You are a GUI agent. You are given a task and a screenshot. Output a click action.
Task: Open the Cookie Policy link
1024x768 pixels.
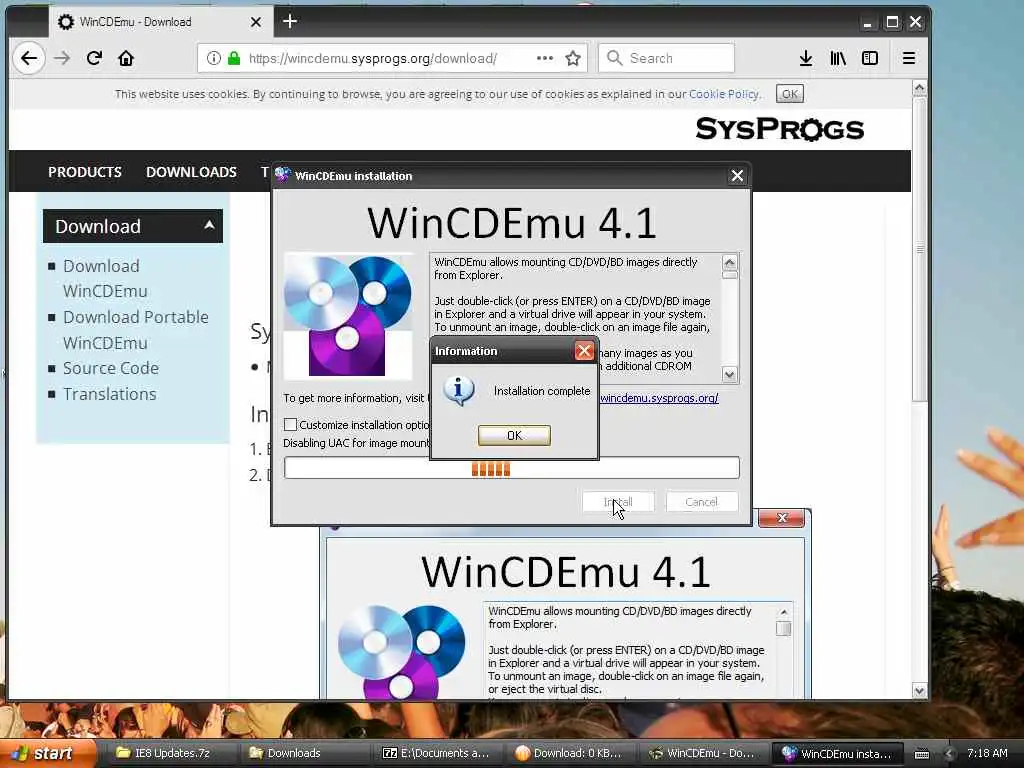(724, 94)
